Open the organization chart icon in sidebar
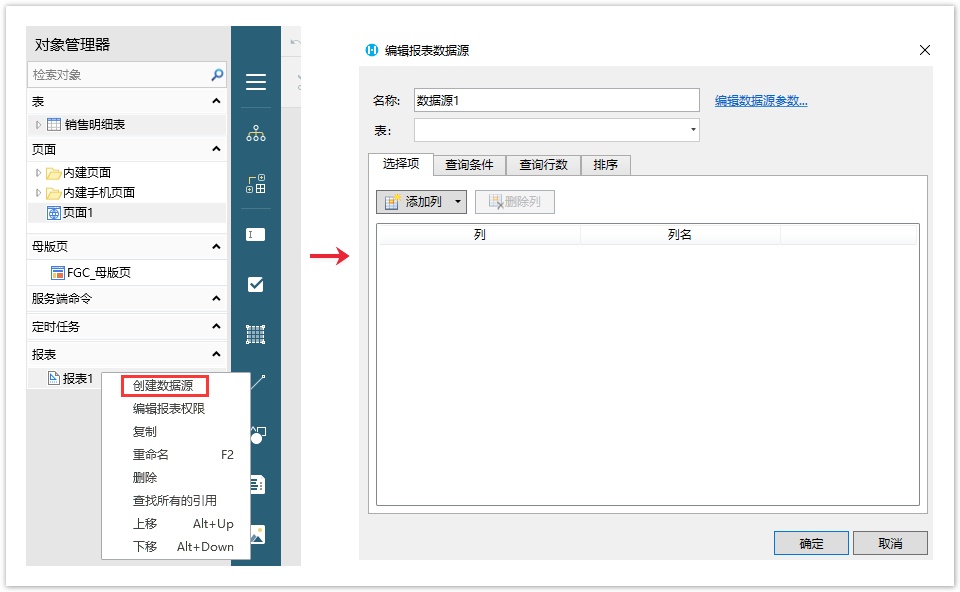Viewport: 960px width, 592px height. (x=256, y=133)
